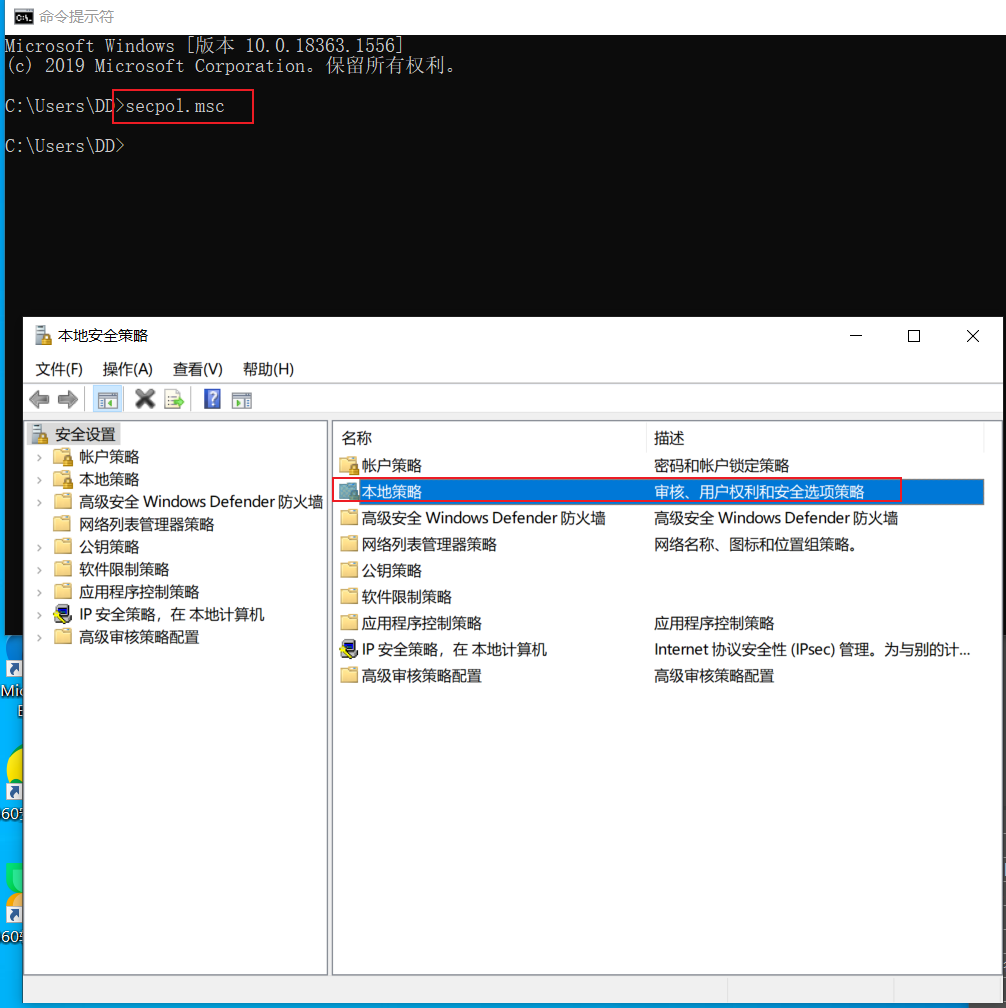Open the 操作(A) menu
1006x1008 pixels.
(x=128, y=370)
